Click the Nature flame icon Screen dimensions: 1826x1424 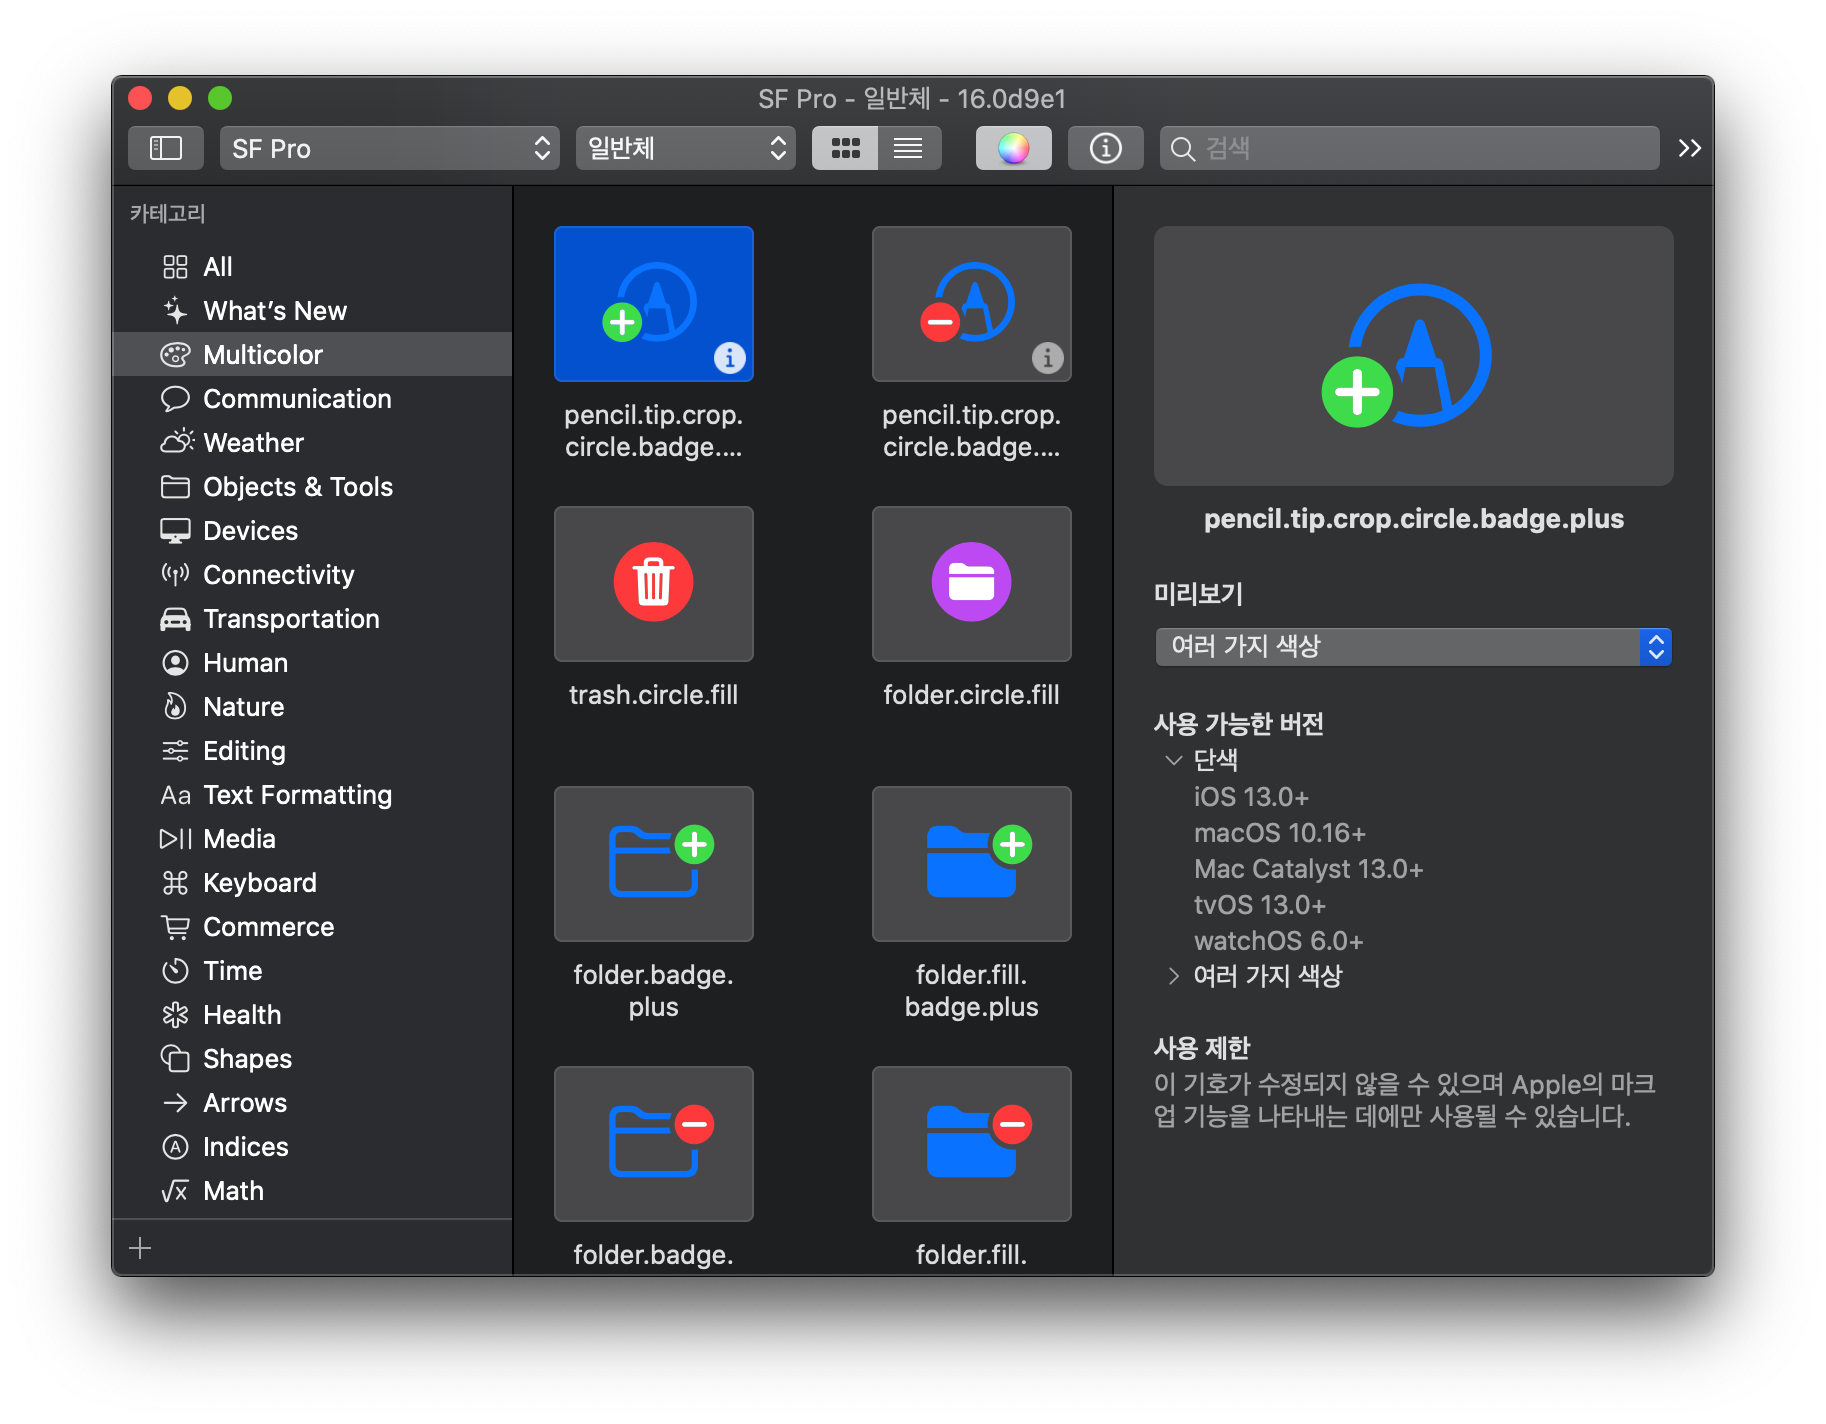click(175, 707)
